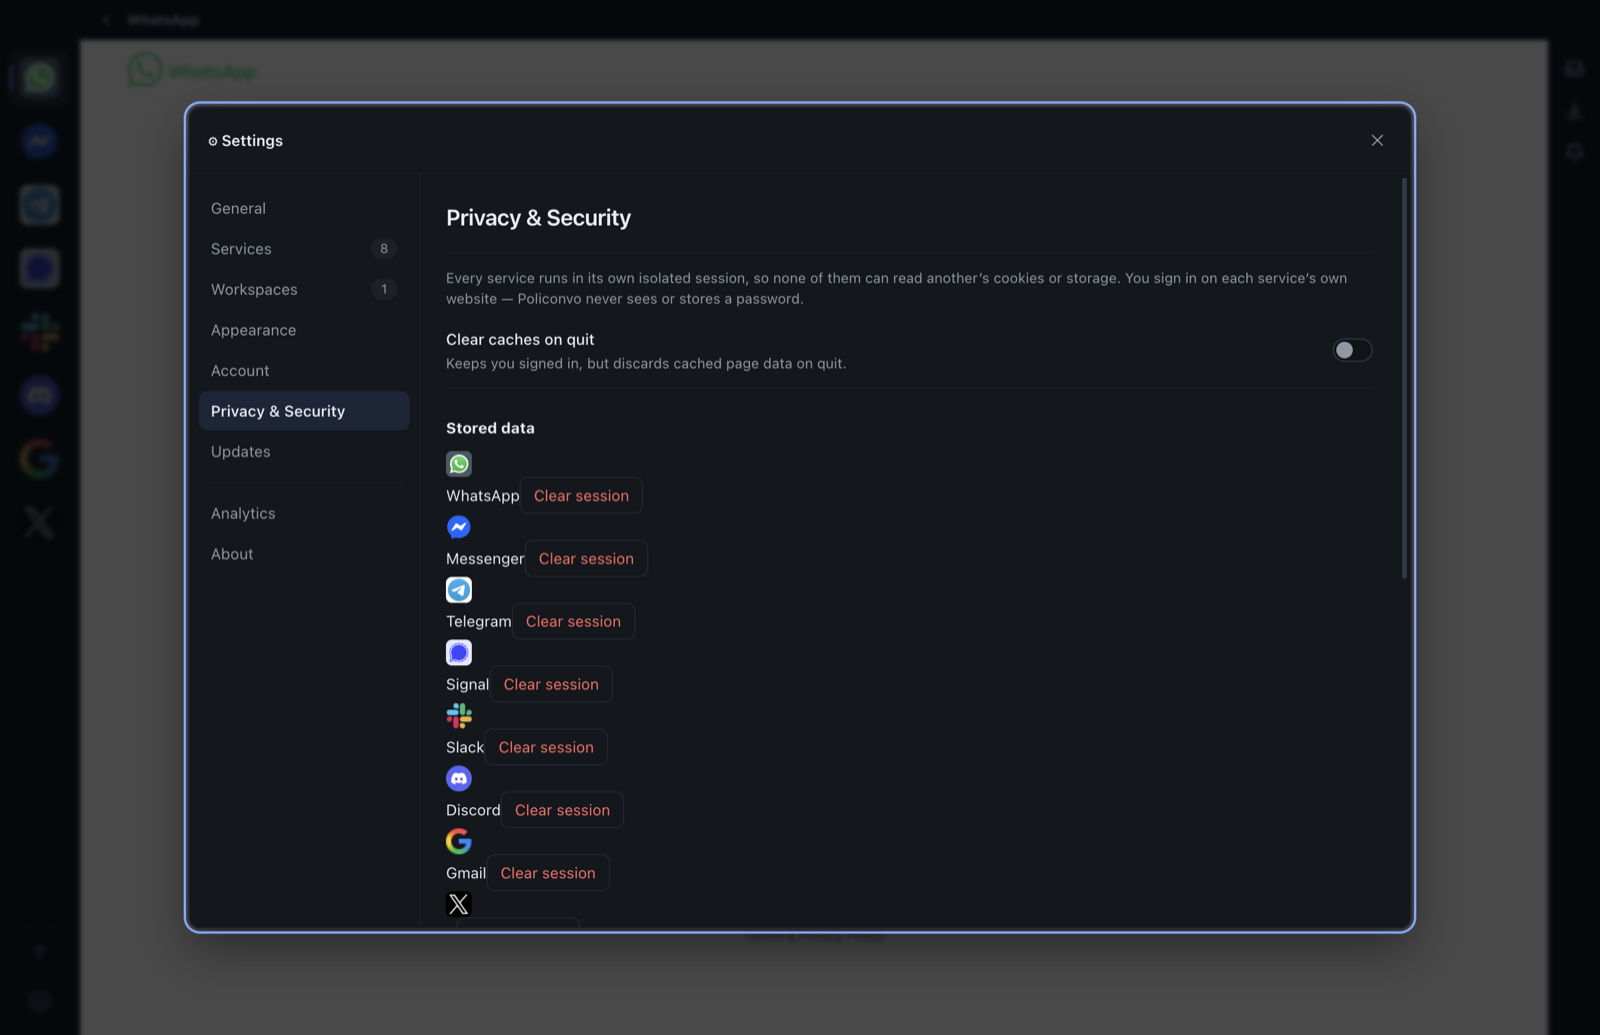Click the X icon in Stored data
Screen dimensions: 1600x1035
point(459,905)
